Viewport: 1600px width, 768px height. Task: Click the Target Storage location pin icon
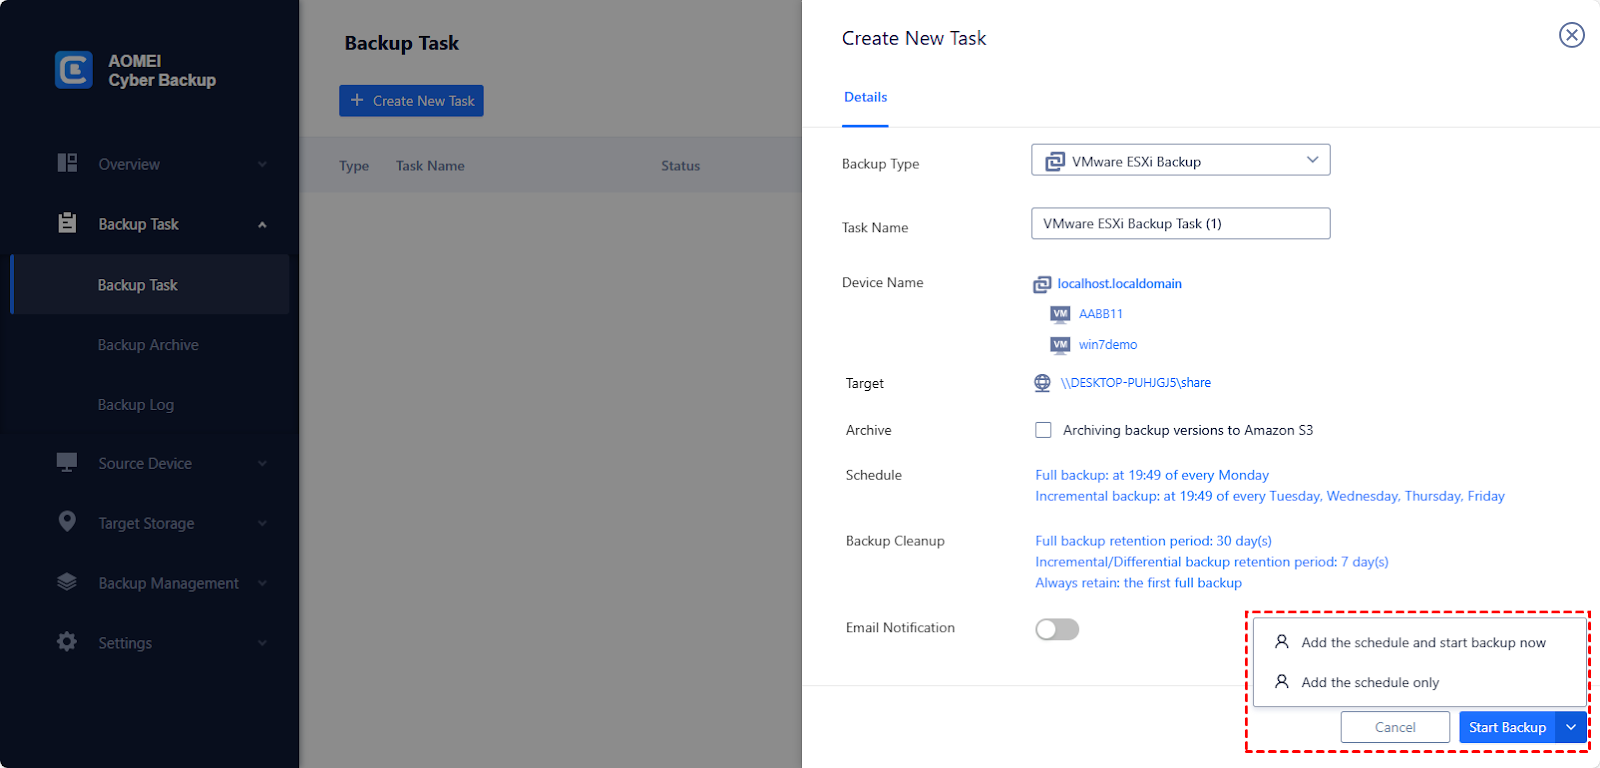tap(67, 522)
